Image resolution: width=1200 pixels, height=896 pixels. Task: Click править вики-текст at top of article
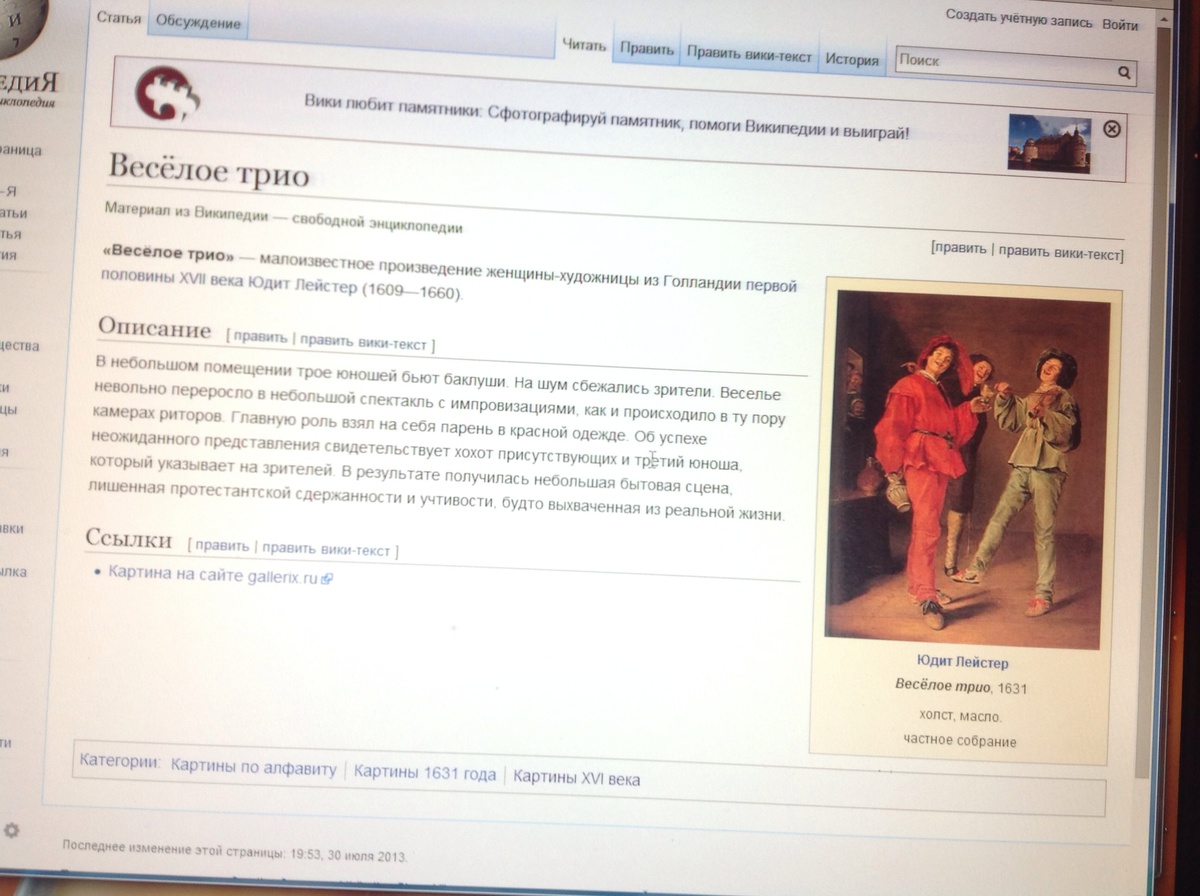click(1059, 253)
